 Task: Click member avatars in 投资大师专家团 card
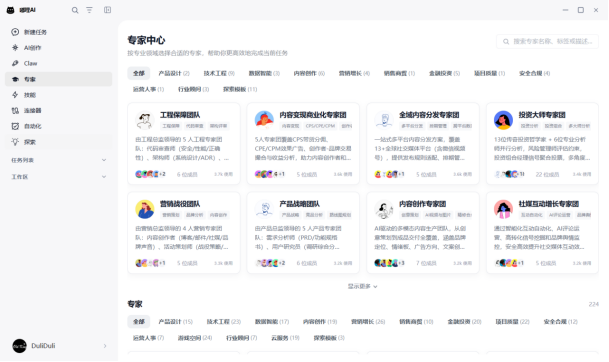pyautogui.click(x=509, y=174)
